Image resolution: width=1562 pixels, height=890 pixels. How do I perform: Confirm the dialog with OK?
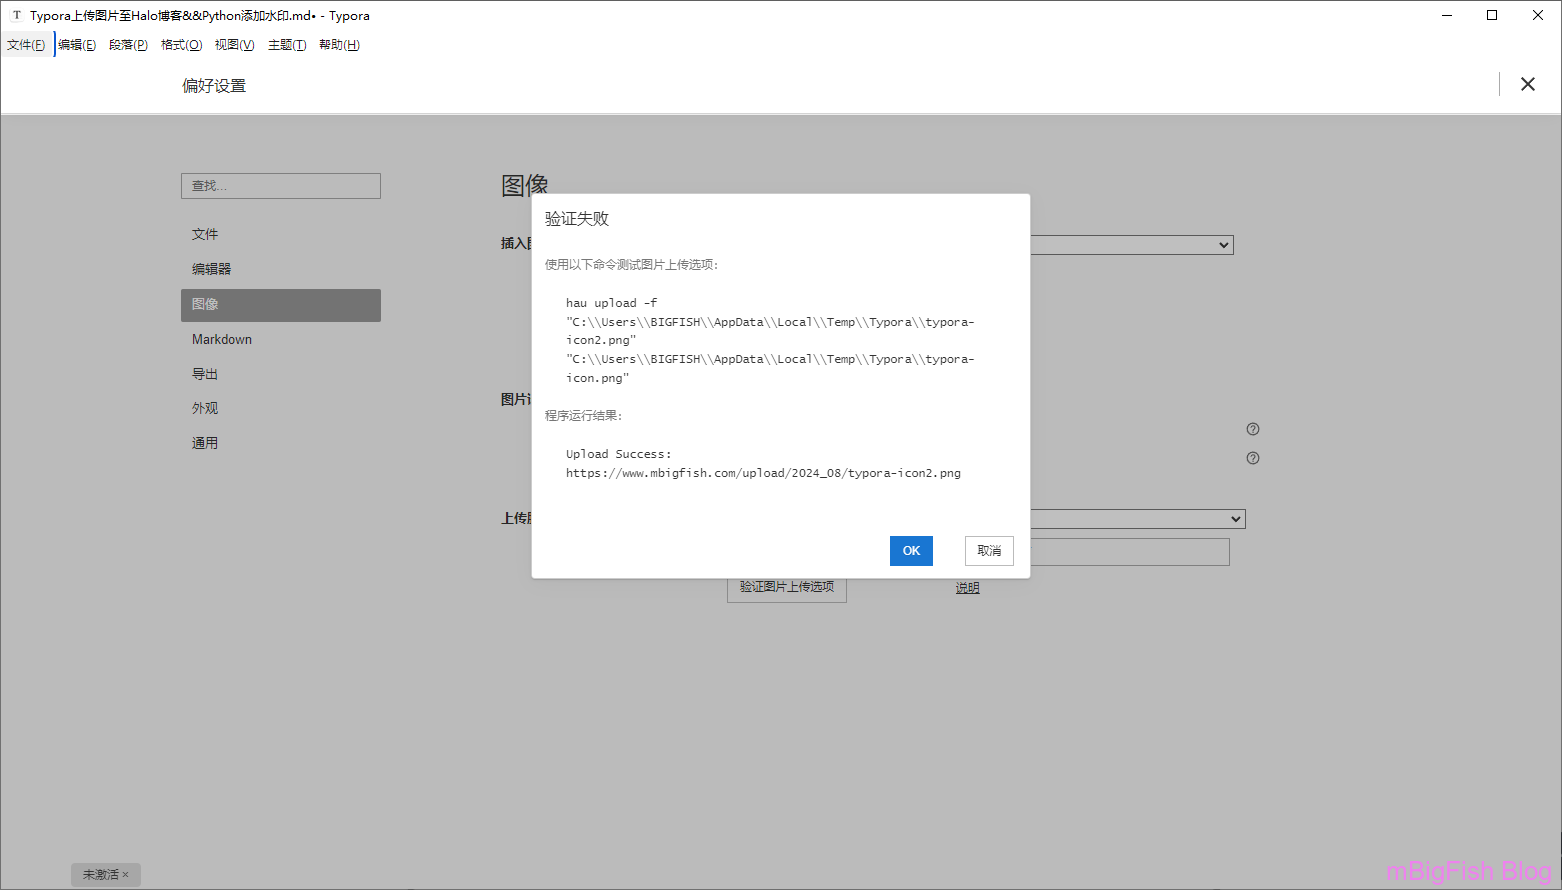(911, 551)
